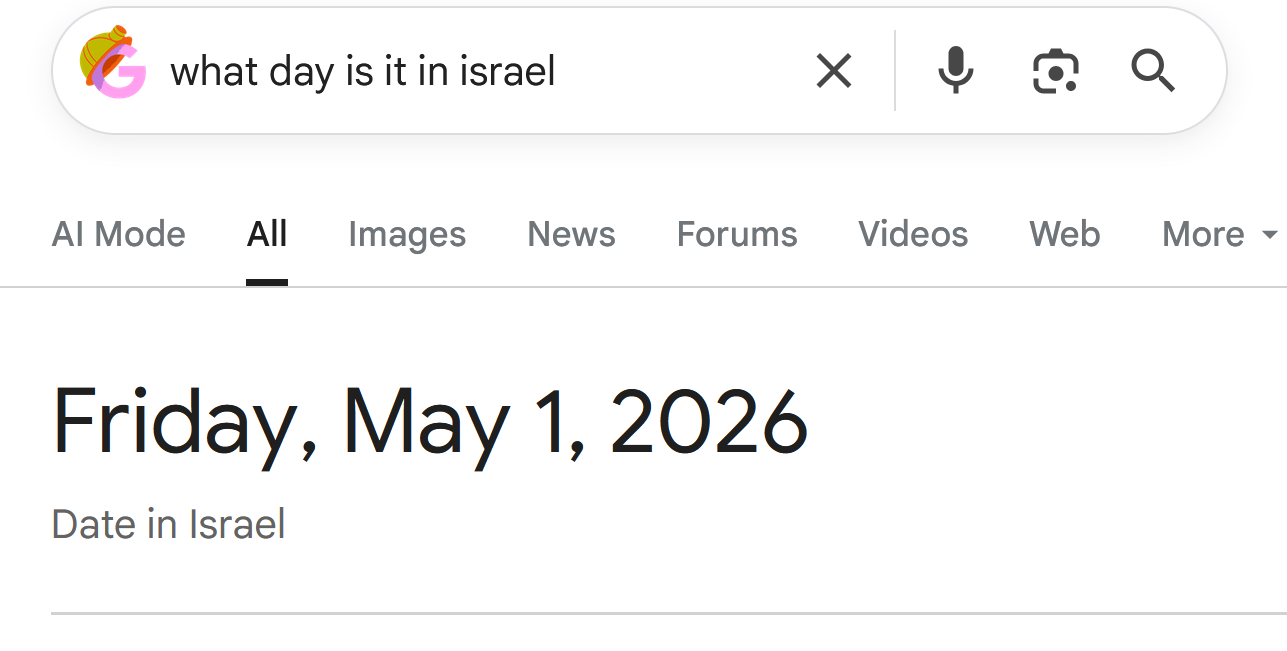Click the Google doodle logo
Screen dimensions: 1287x651
(113, 62)
